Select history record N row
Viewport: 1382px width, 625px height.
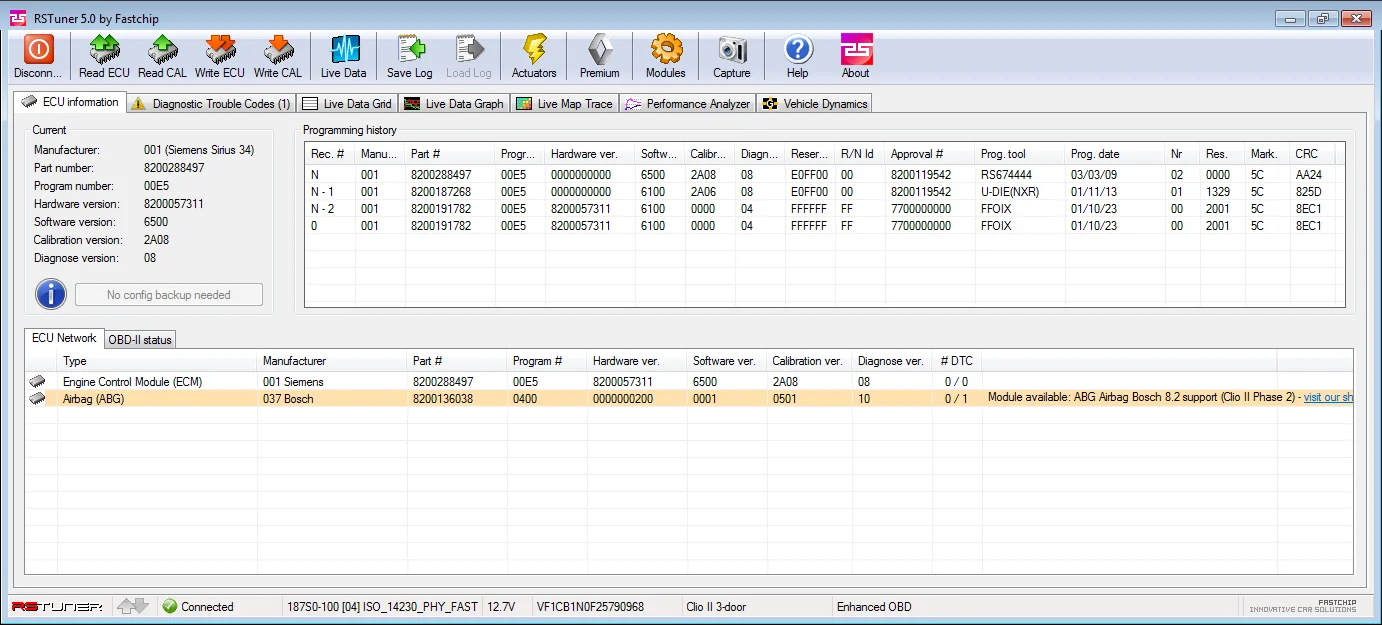coord(825,174)
